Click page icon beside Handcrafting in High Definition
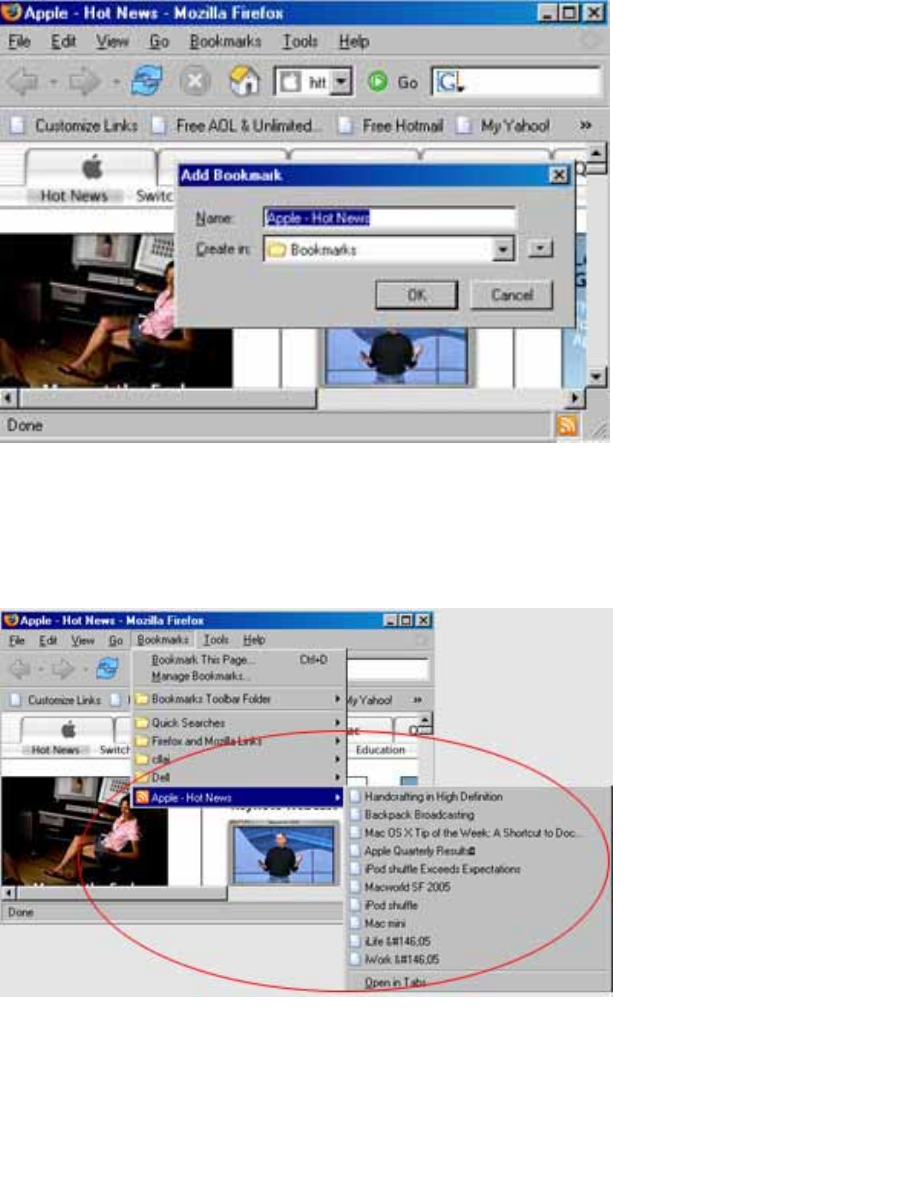Screen dimensions: 916x1181 click(356, 796)
